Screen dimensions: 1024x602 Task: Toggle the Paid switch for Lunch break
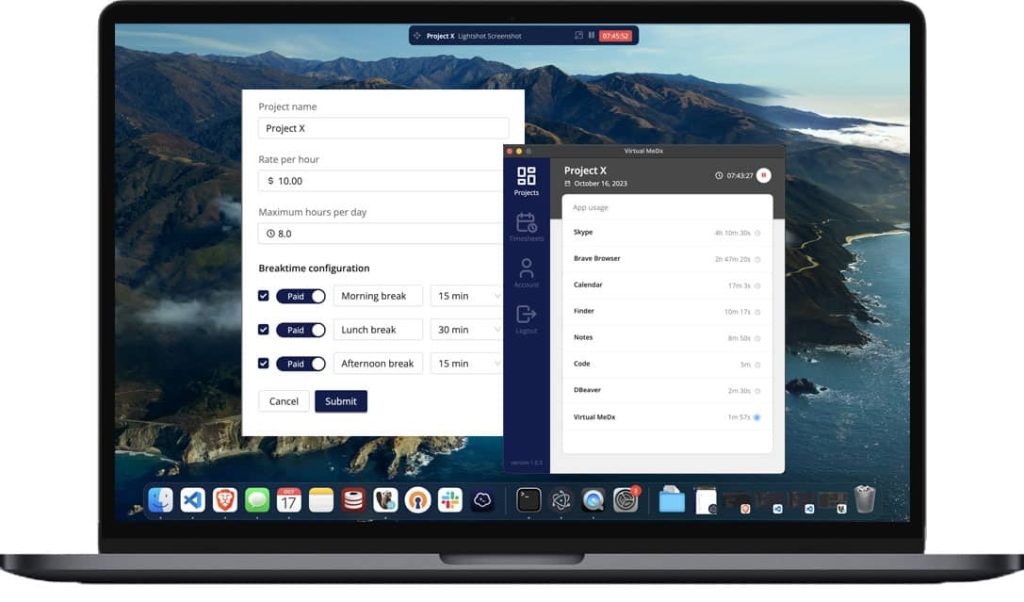click(300, 329)
